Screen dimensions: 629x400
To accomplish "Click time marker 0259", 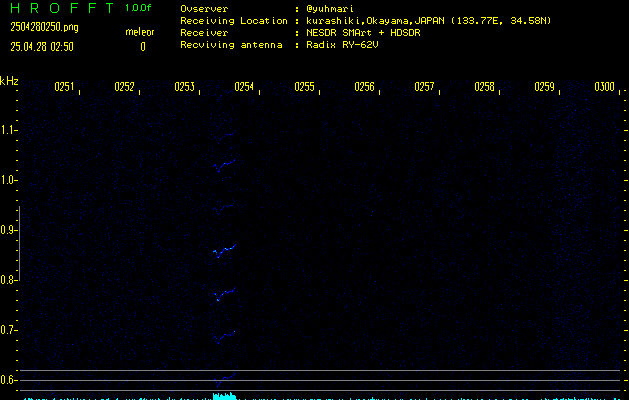I will click(x=544, y=87).
